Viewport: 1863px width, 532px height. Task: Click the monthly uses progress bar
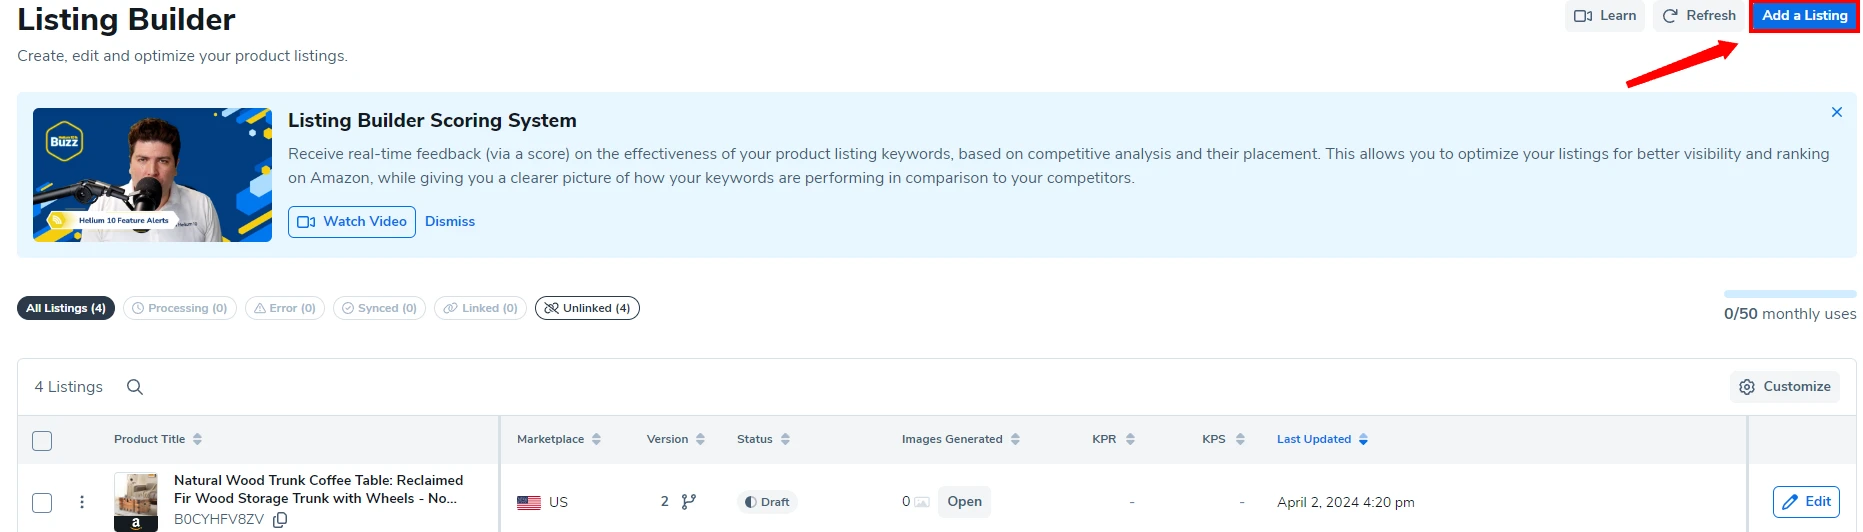coord(1790,294)
